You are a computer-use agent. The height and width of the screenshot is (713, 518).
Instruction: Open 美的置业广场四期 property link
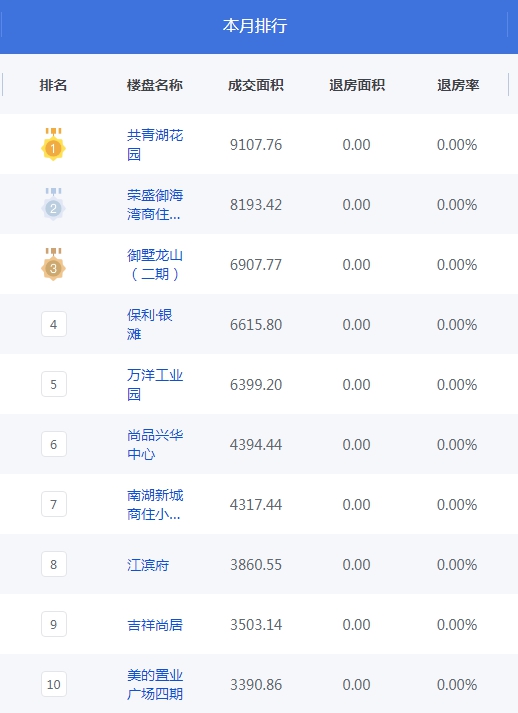155,684
